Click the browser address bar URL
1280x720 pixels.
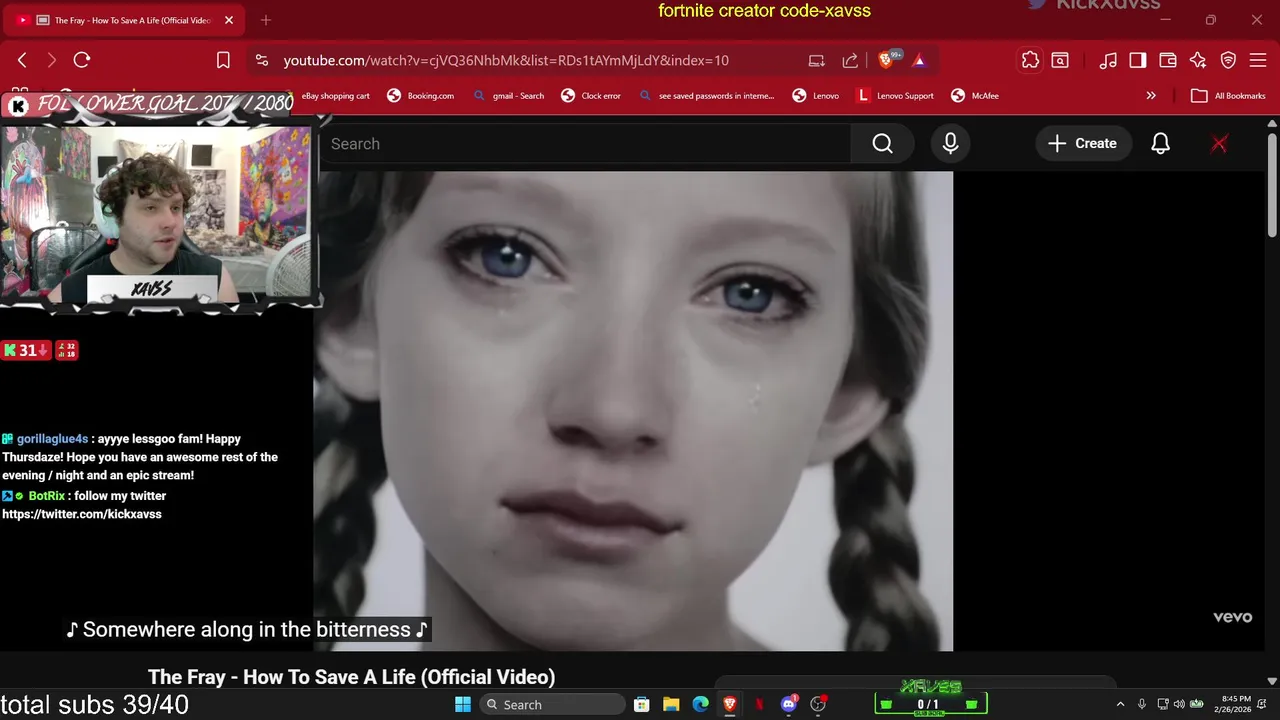506,60
